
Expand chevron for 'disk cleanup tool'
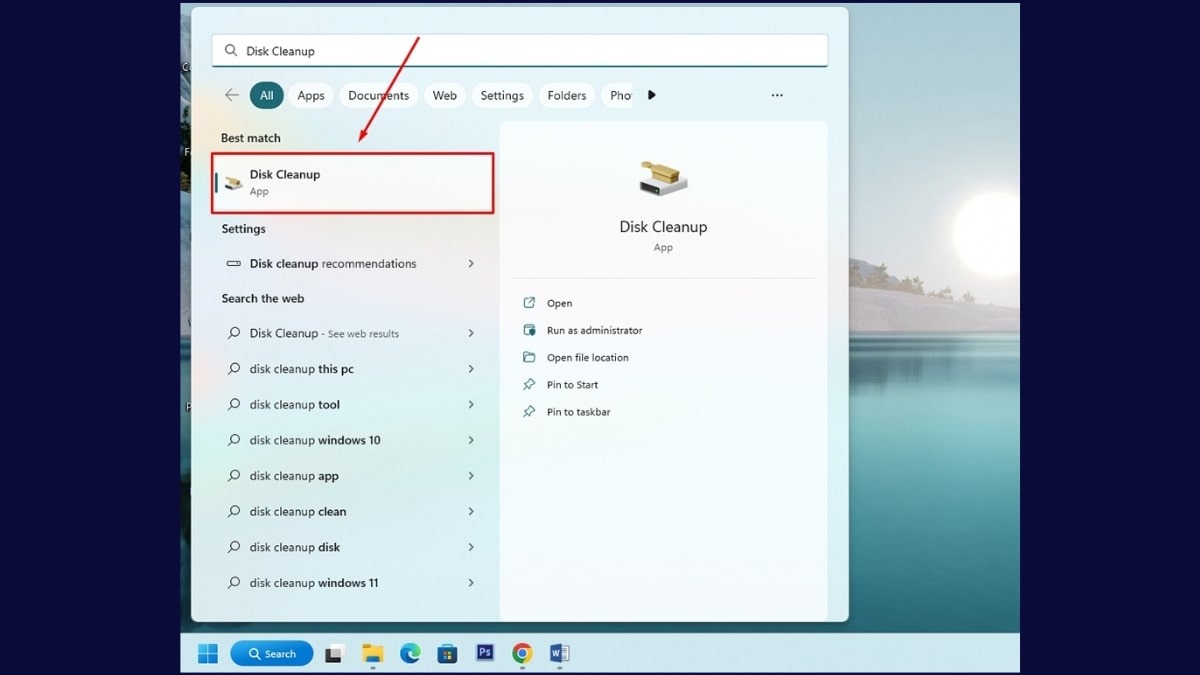point(471,405)
